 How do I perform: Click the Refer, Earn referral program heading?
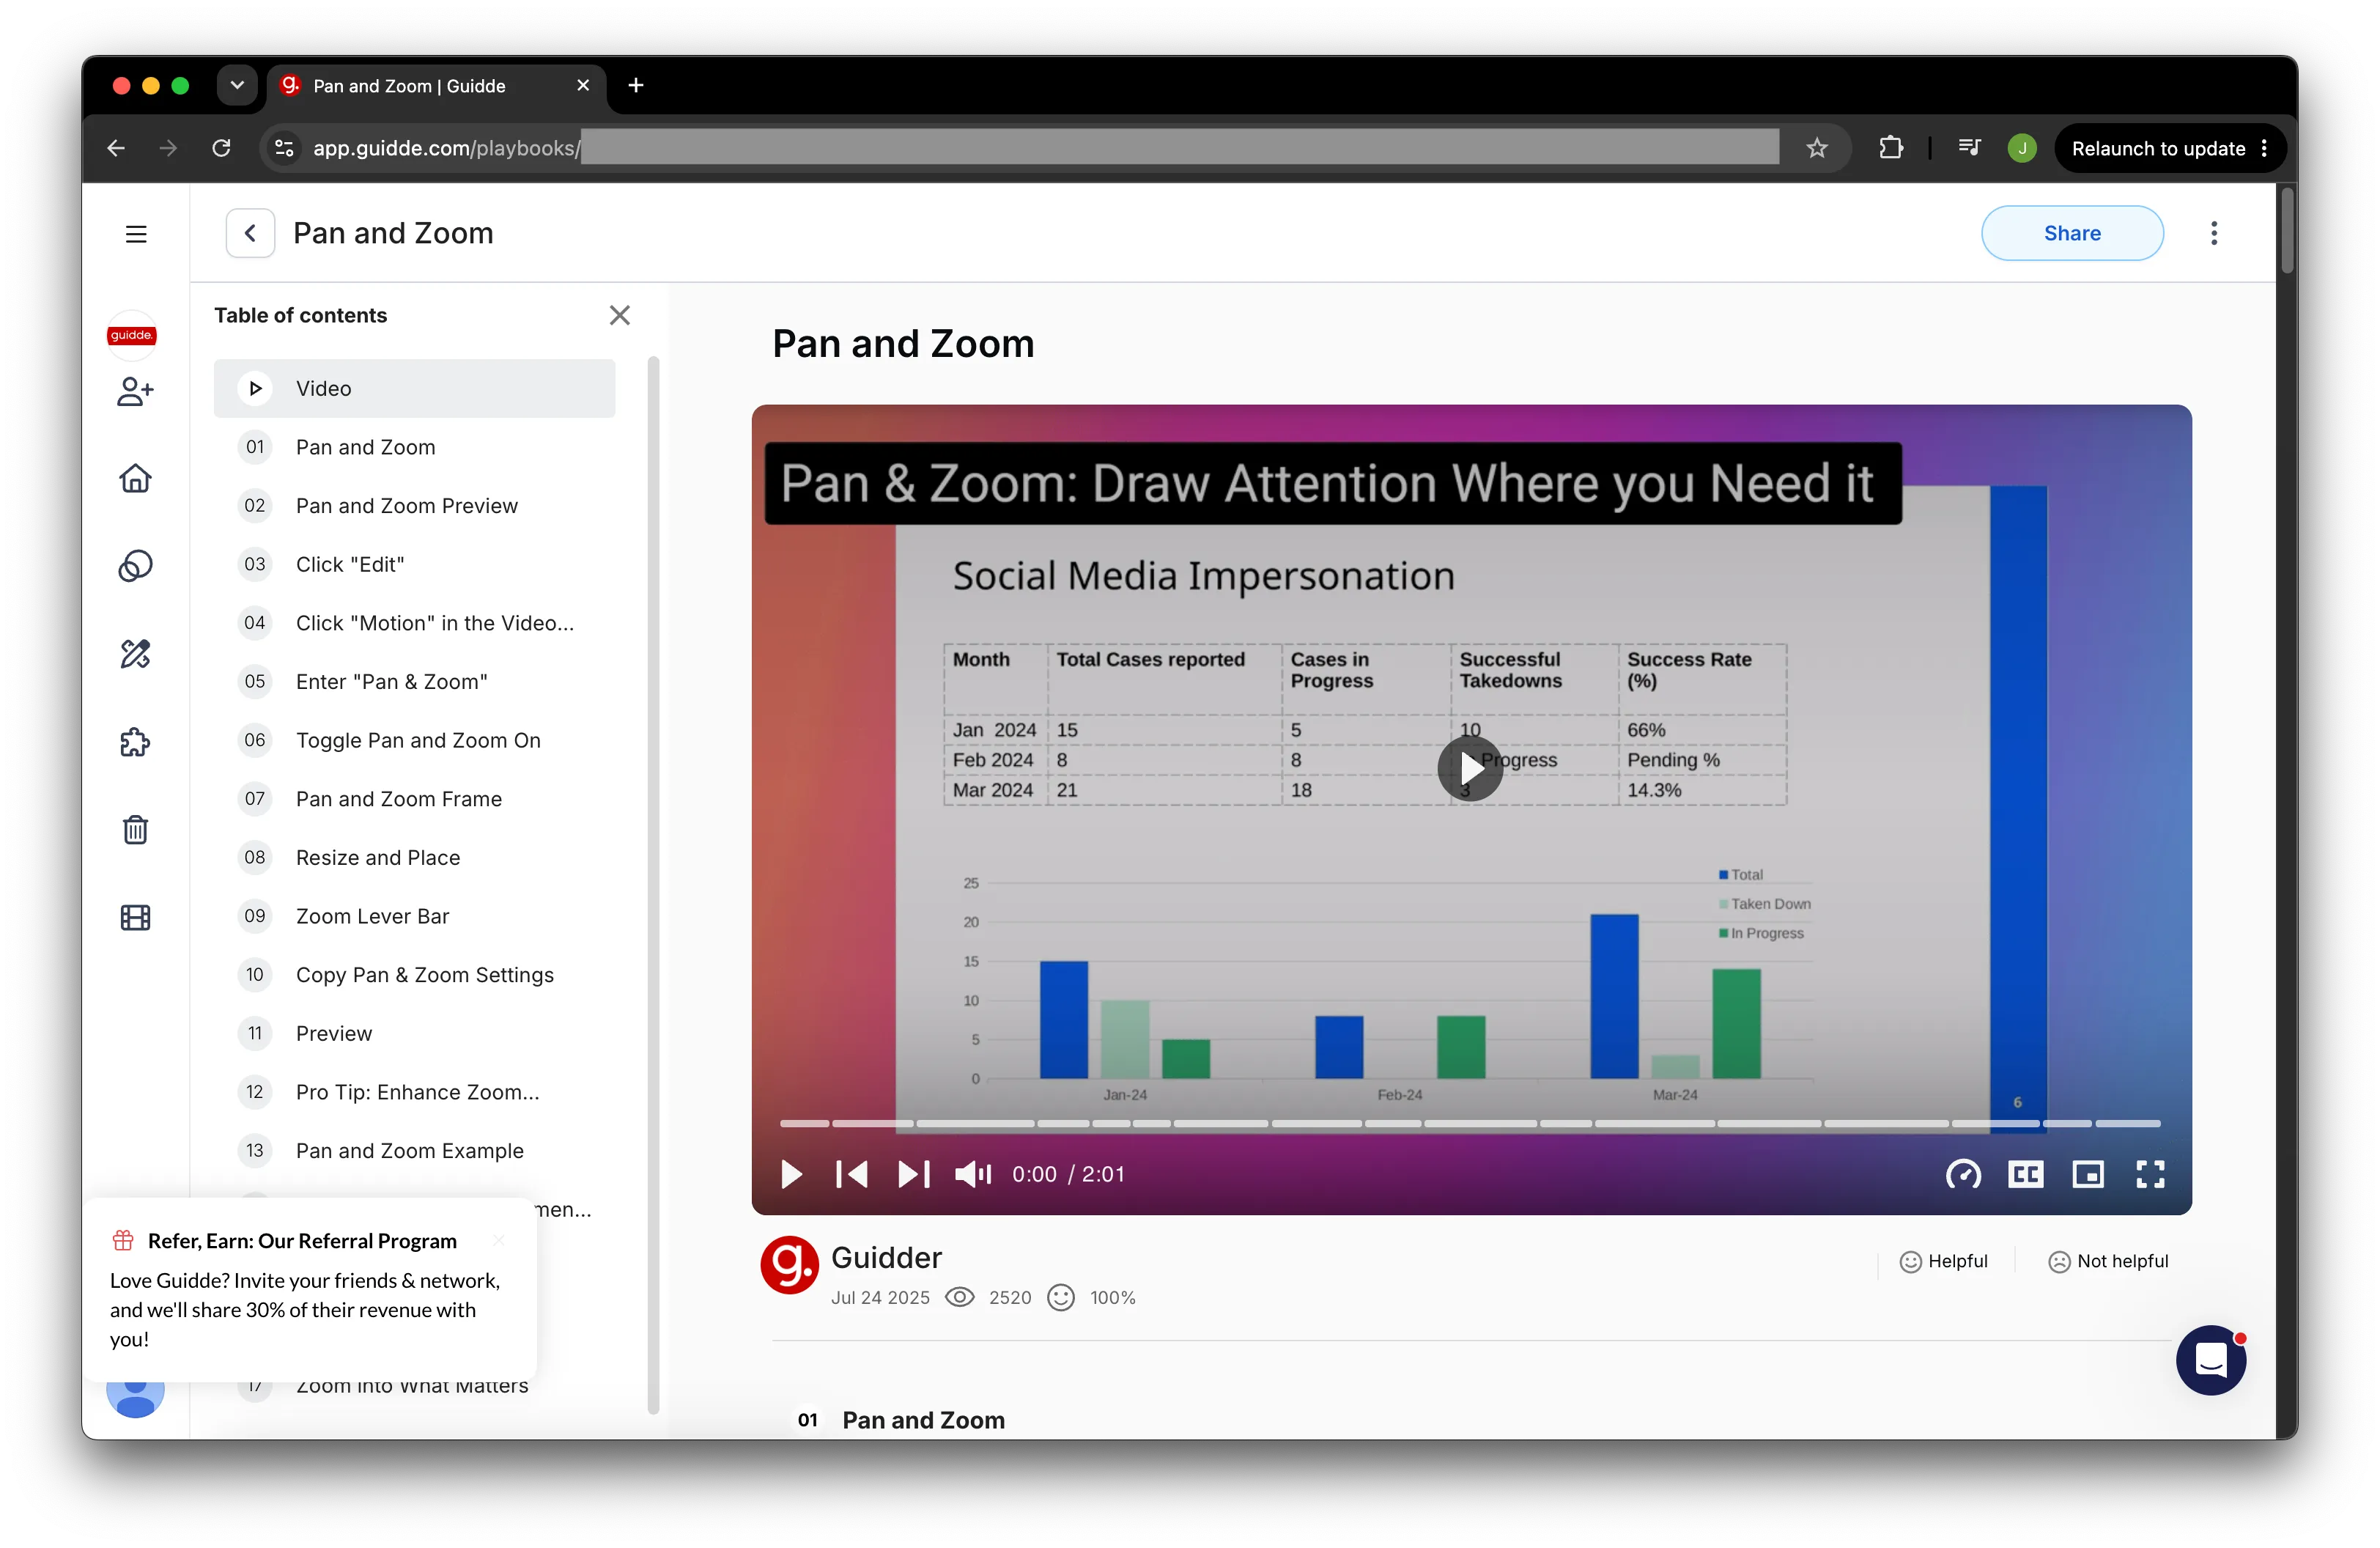point(302,1241)
